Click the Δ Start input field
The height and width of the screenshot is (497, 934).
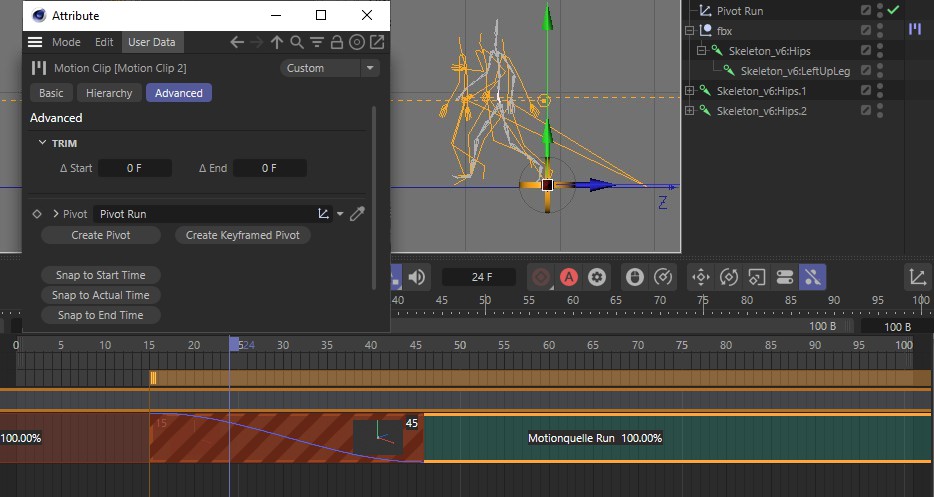135,168
